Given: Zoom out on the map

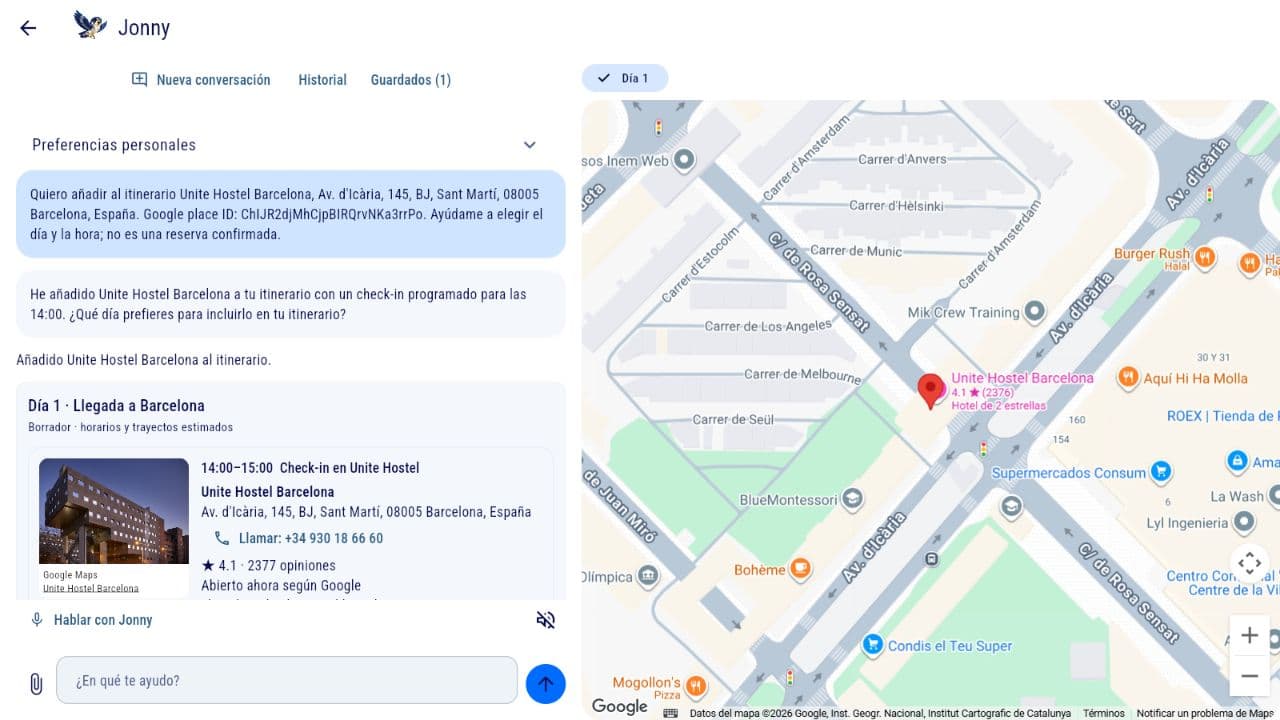Looking at the screenshot, I should click(1249, 676).
